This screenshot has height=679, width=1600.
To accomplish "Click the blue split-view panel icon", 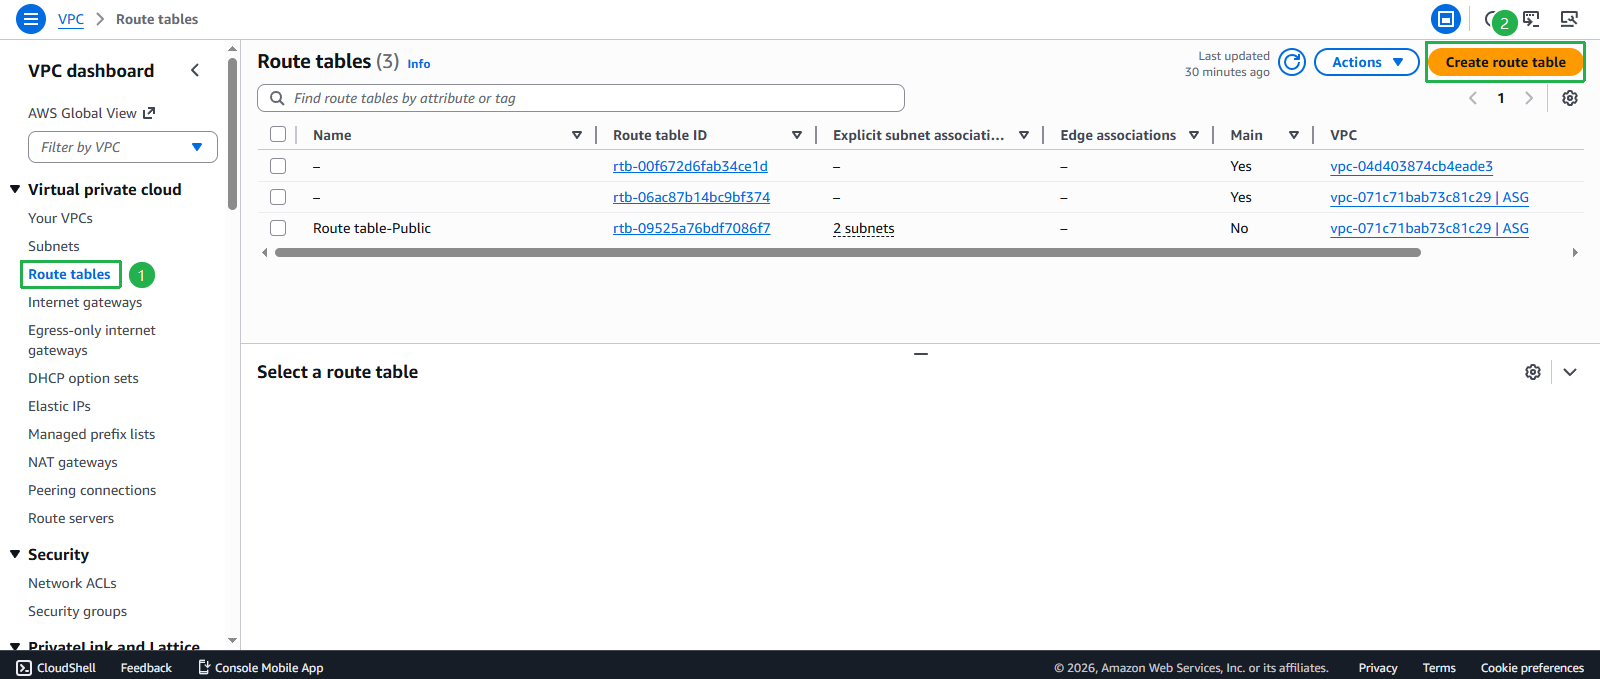I will coord(1446,19).
